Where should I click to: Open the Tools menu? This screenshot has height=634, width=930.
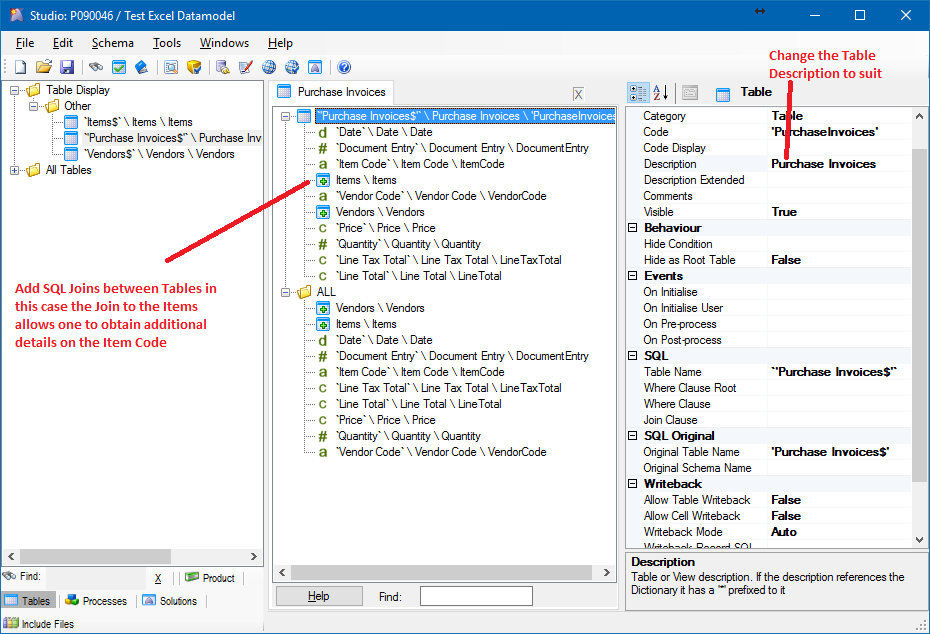pyautogui.click(x=167, y=43)
